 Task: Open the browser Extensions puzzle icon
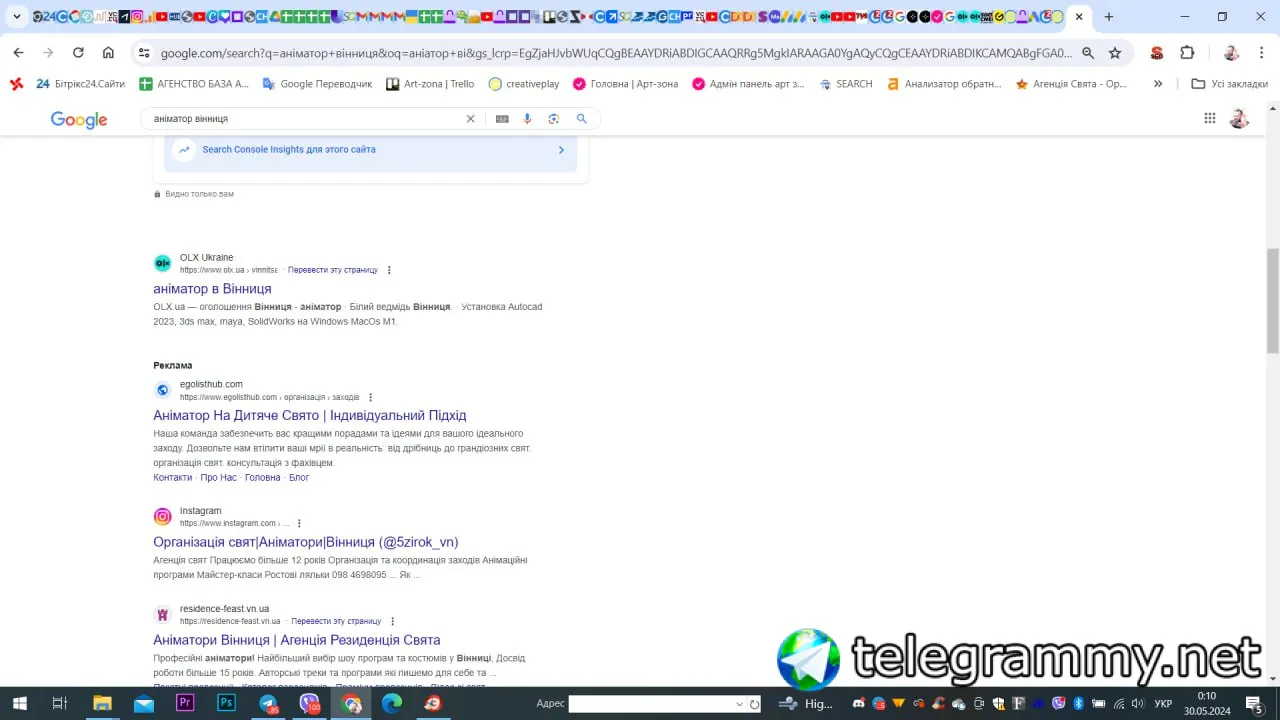click(1187, 53)
